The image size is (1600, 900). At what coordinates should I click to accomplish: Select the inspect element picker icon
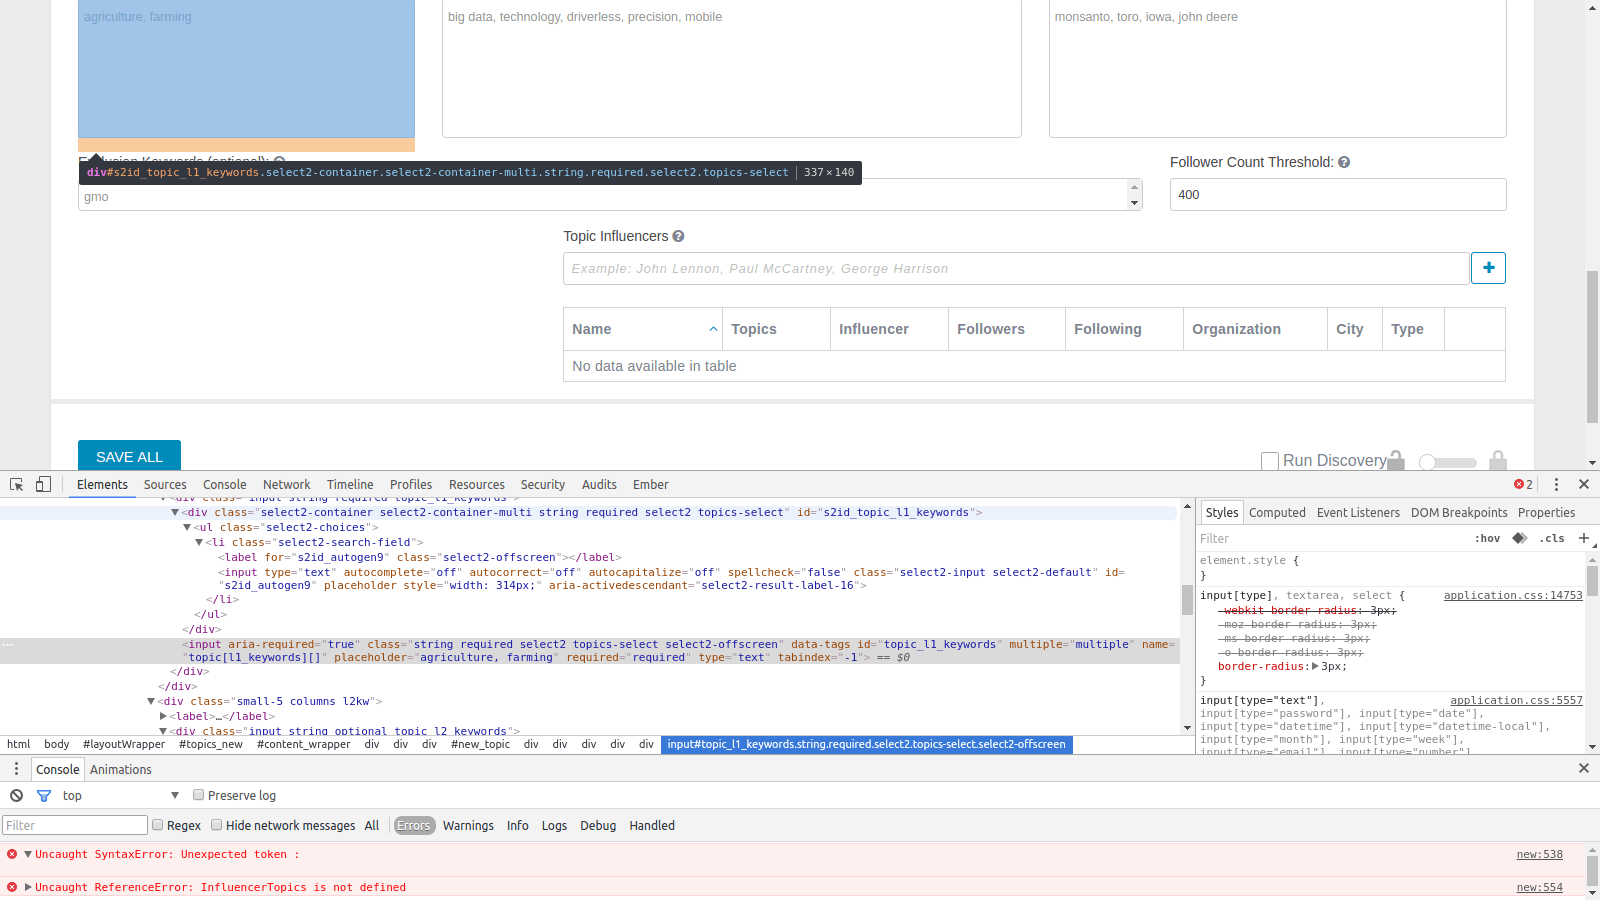[16, 484]
